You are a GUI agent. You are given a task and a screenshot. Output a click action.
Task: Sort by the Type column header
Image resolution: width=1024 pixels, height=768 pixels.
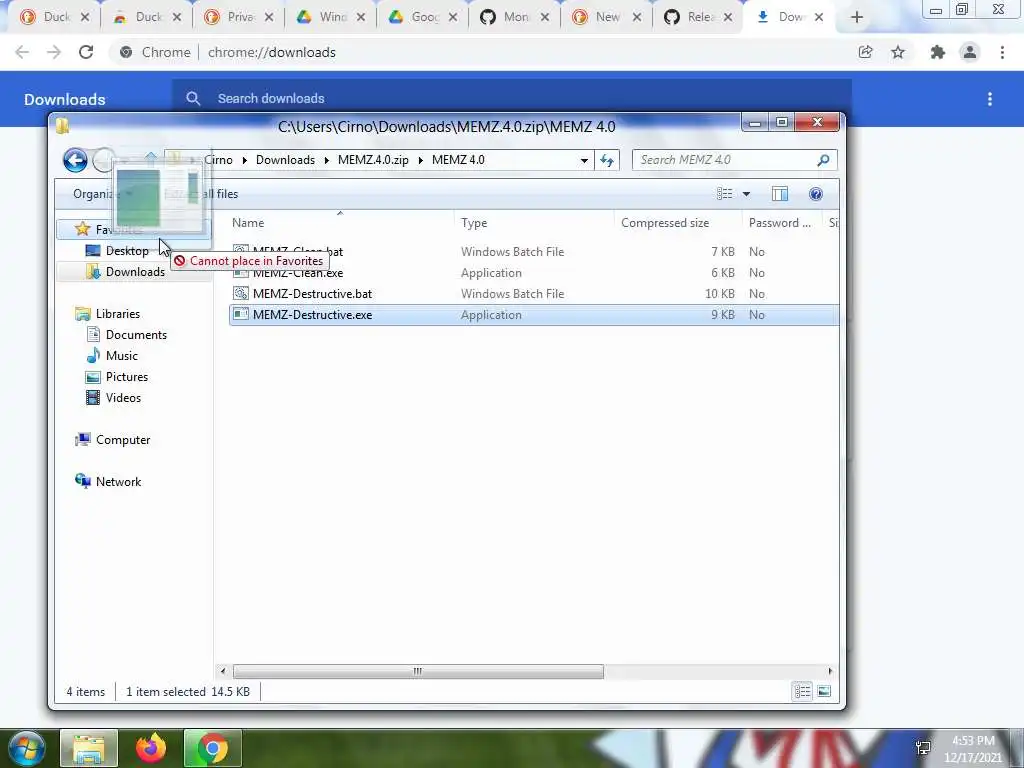coord(473,223)
